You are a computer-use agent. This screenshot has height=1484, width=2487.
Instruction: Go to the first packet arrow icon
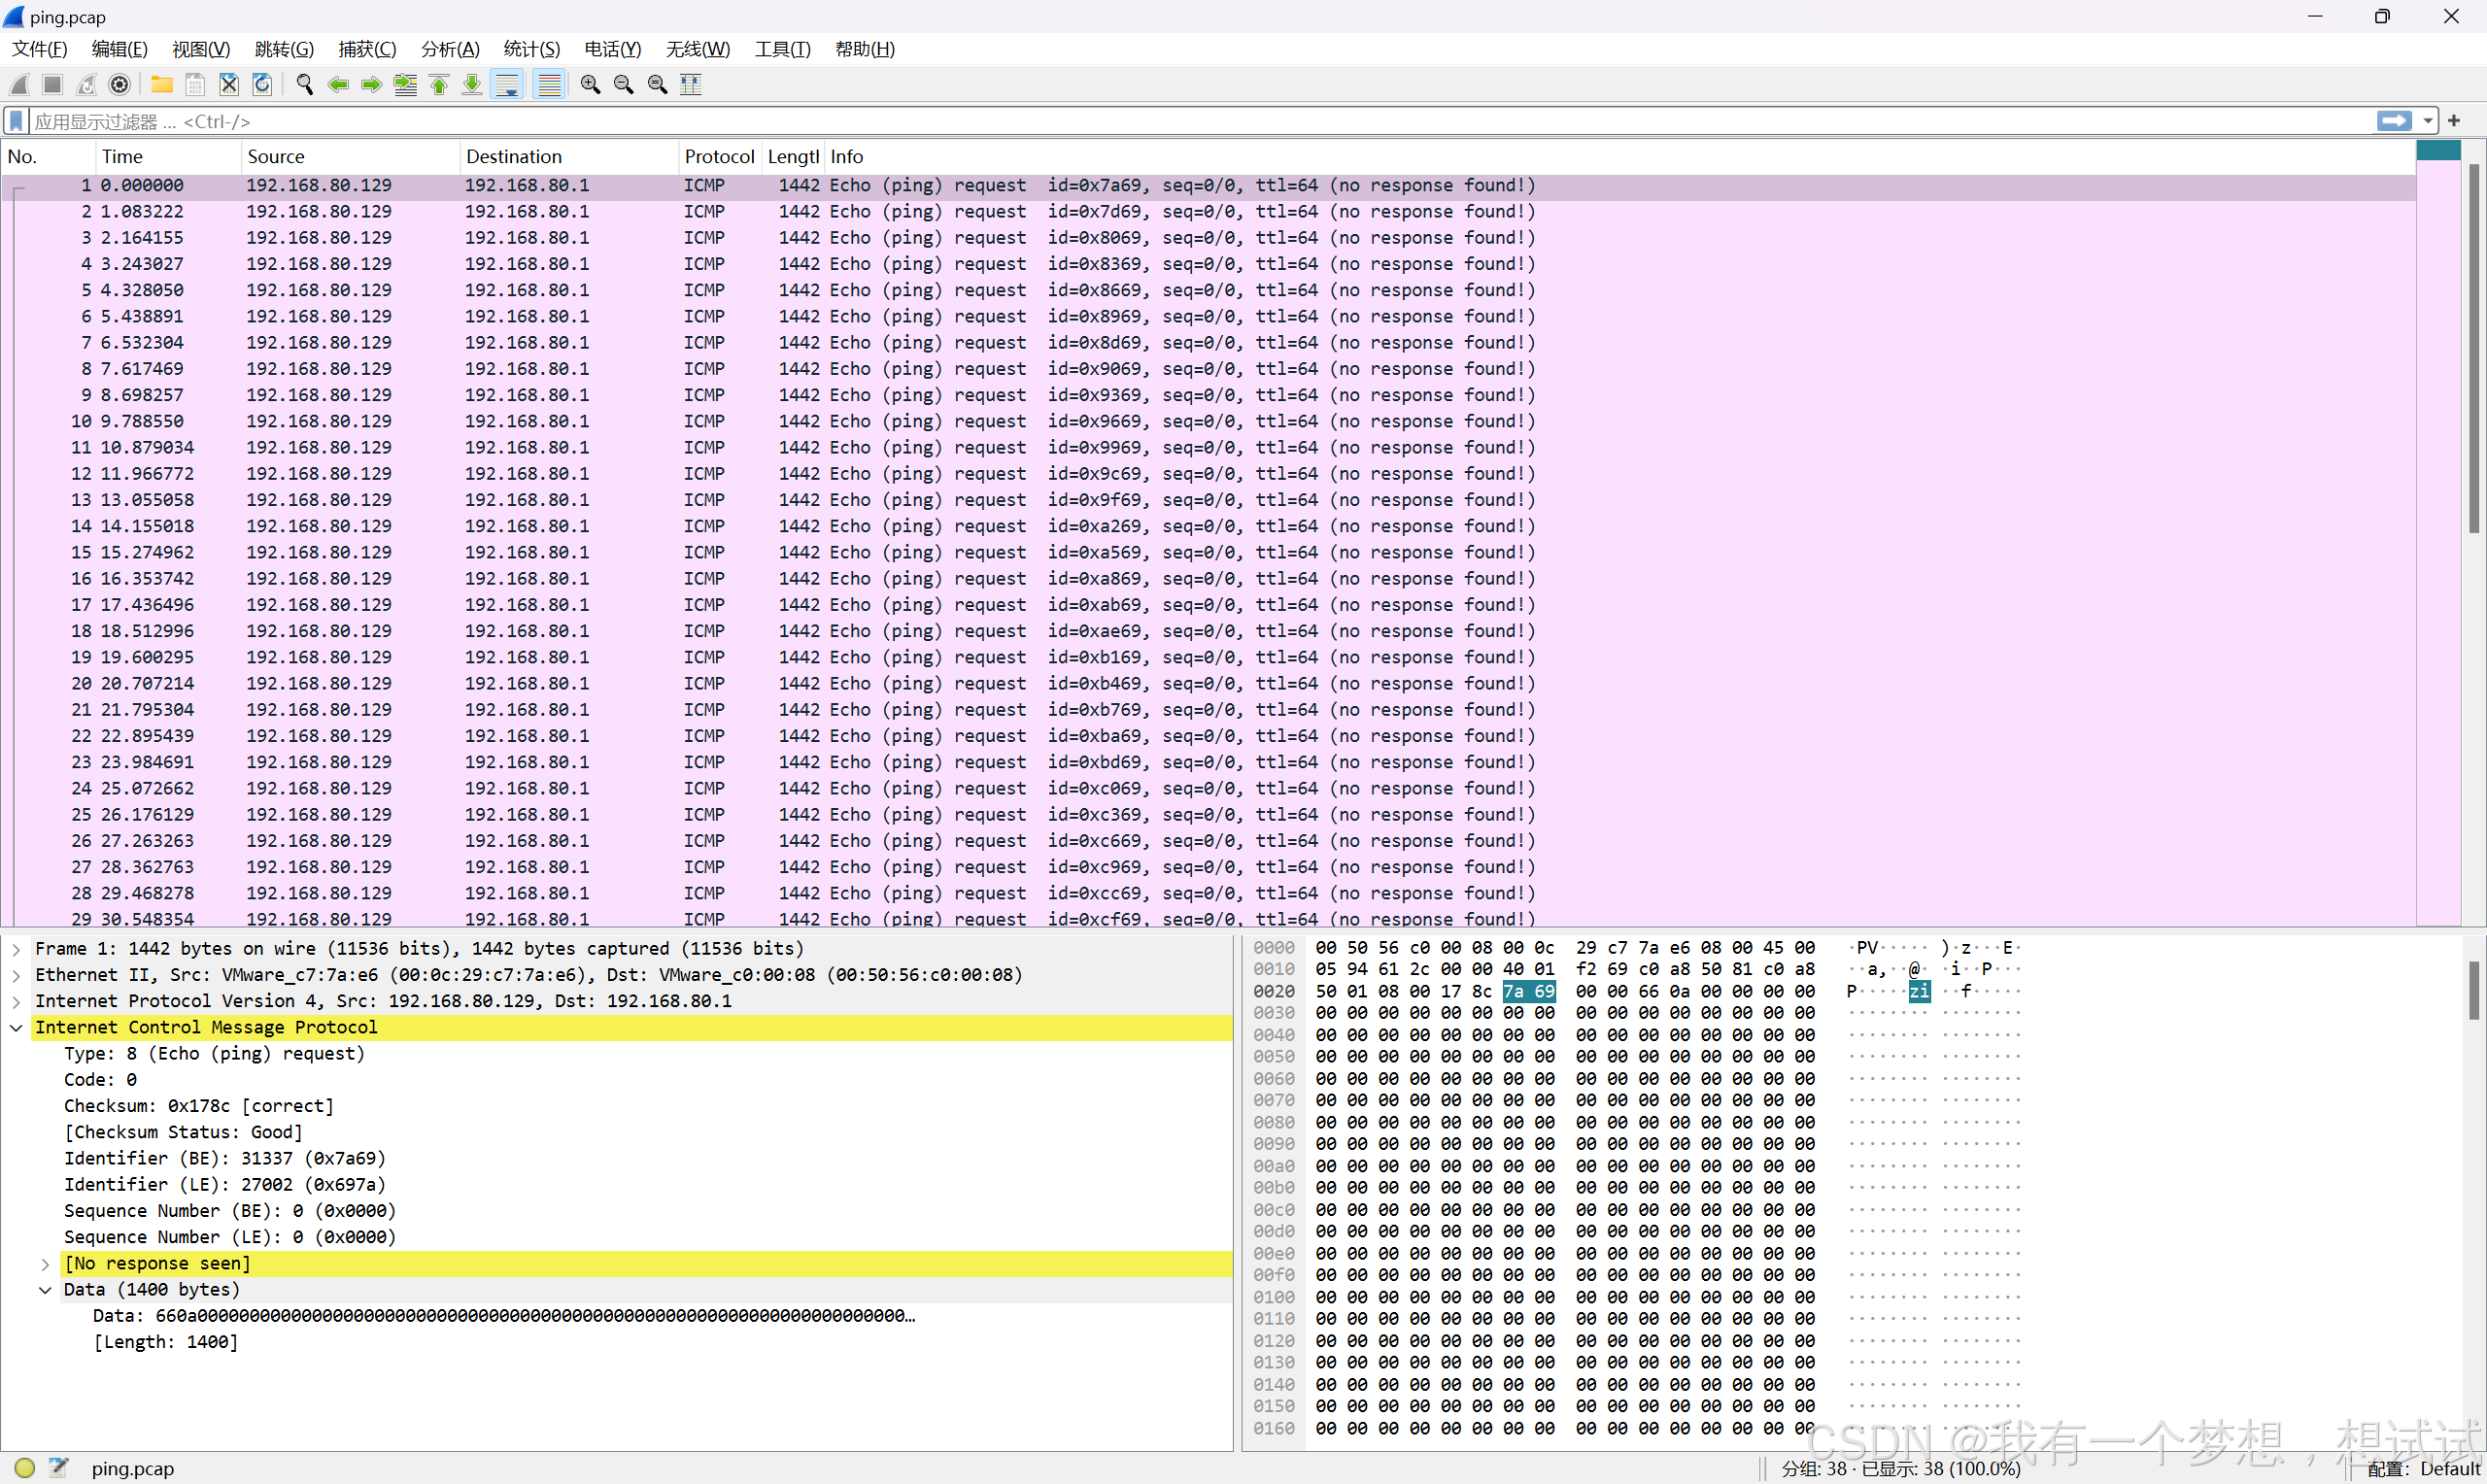coord(439,85)
